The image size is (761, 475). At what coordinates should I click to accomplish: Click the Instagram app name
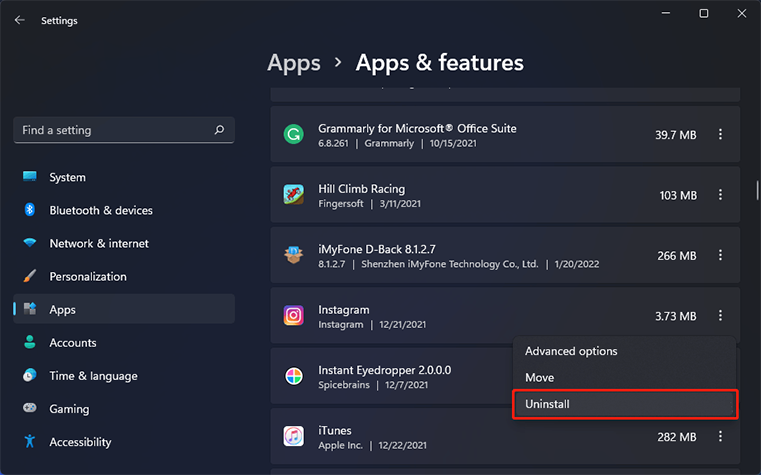tap(344, 310)
